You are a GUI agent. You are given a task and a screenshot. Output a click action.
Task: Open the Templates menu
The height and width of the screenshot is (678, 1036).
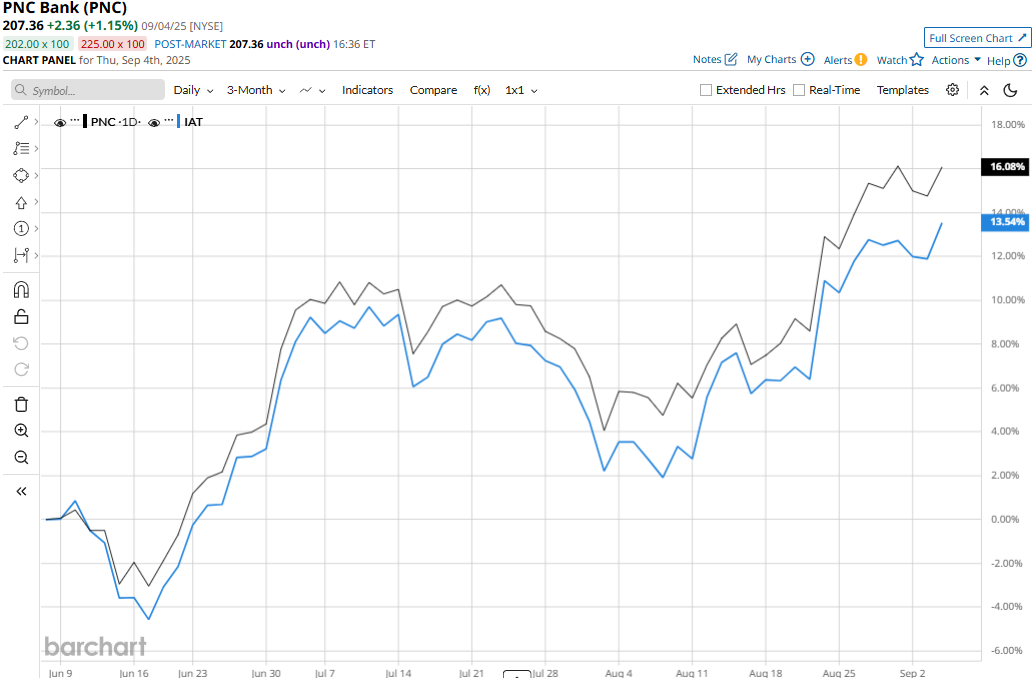point(903,90)
